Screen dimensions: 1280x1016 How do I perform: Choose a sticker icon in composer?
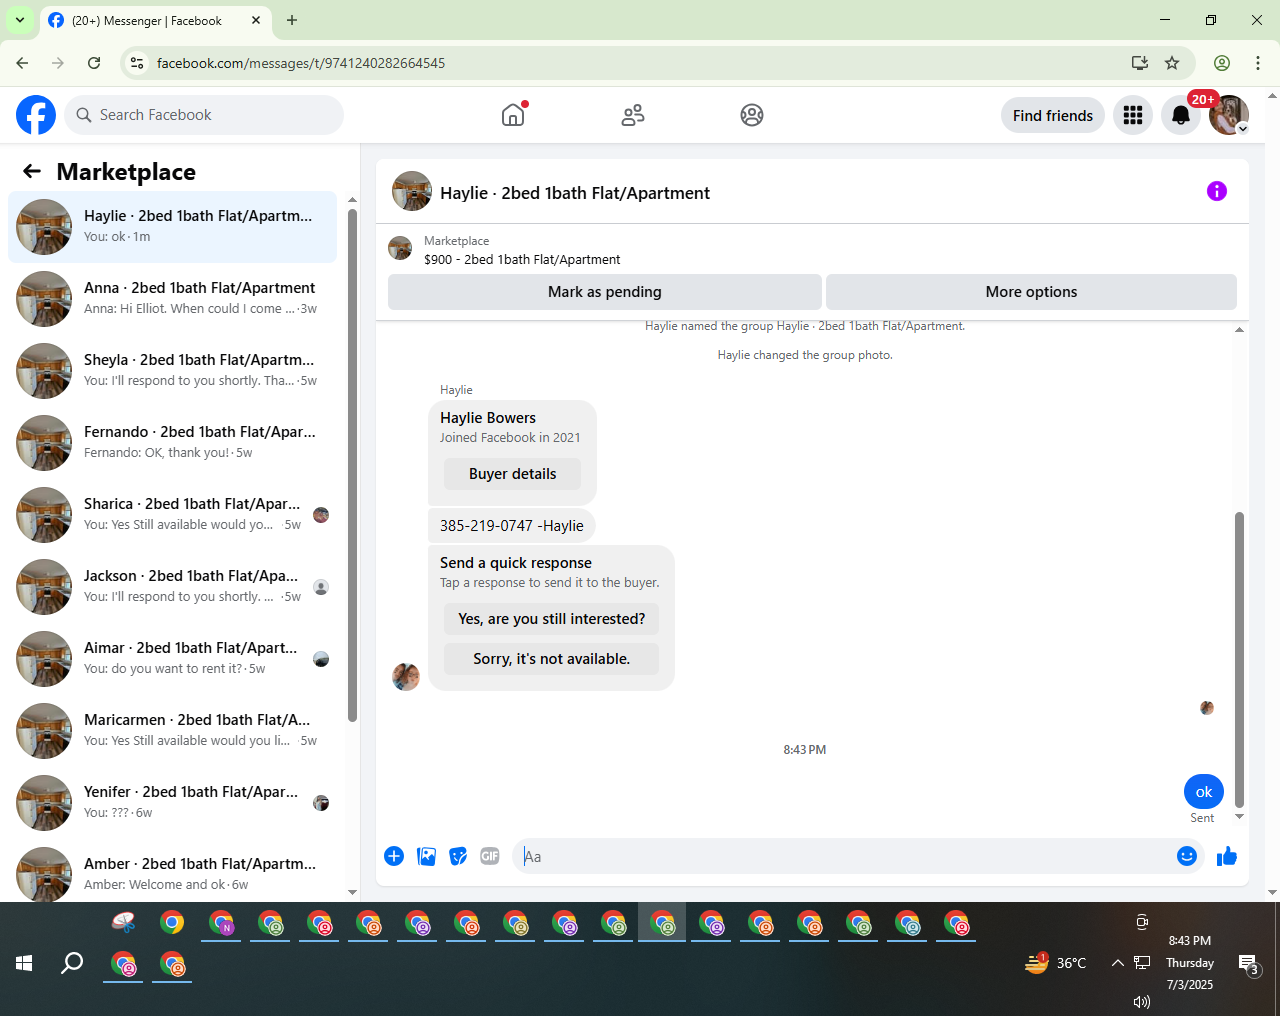[458, 856]
